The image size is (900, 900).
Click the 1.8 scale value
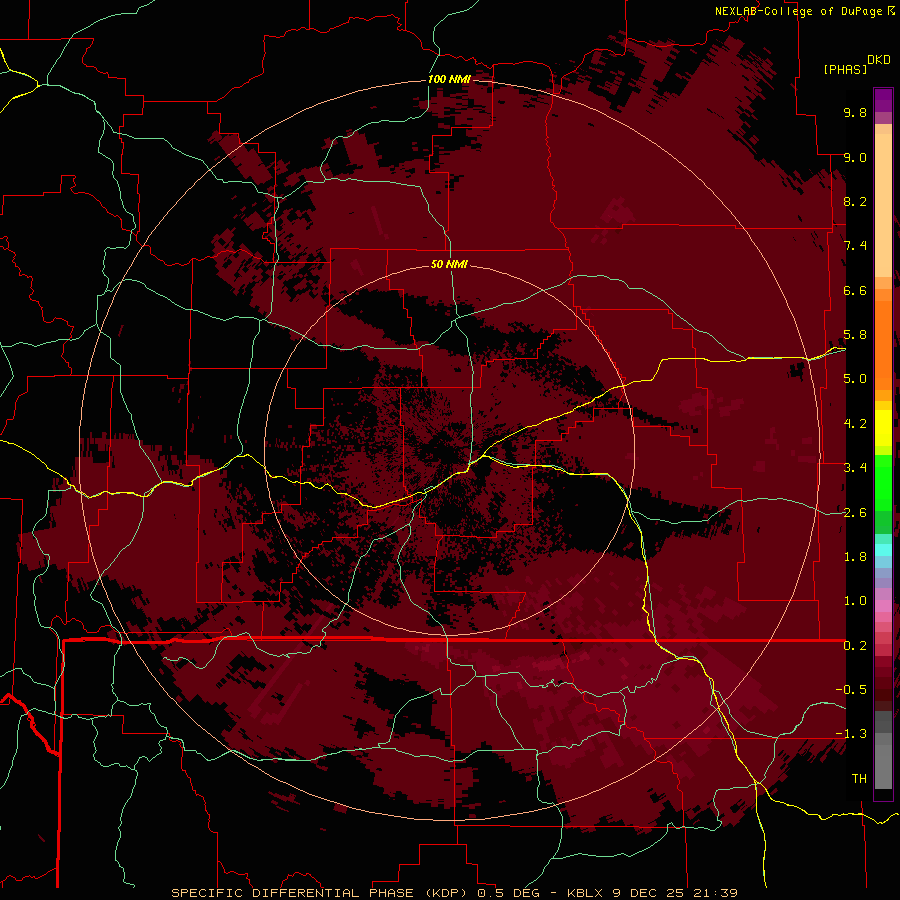click(855, 557)
